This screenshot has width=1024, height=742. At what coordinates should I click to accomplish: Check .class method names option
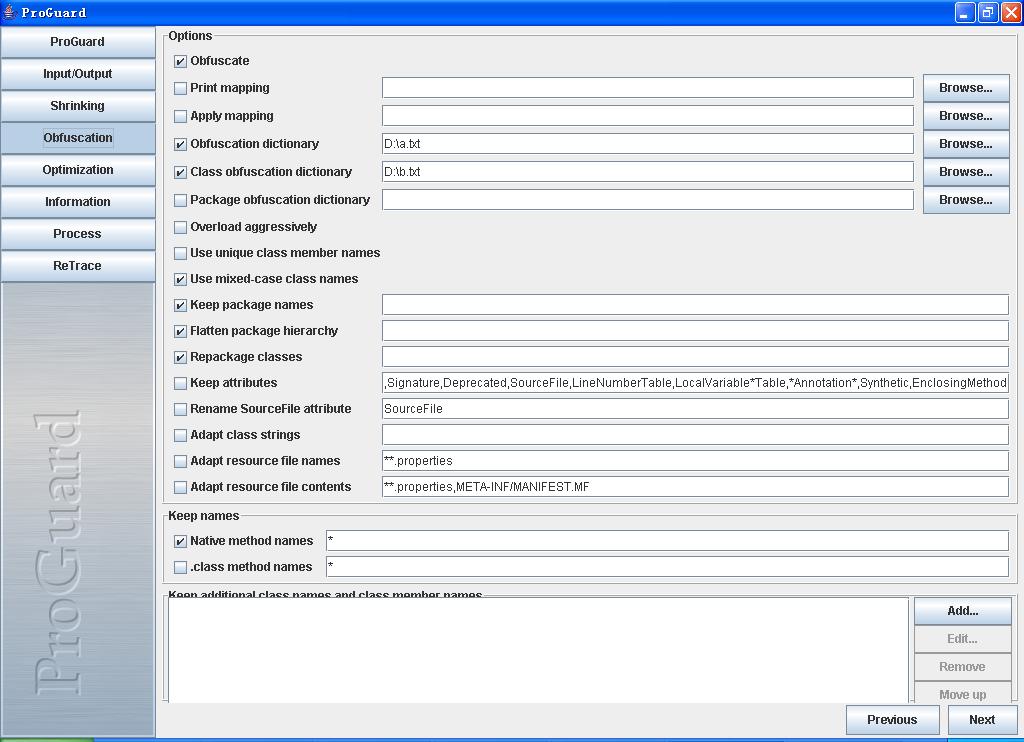180,568
